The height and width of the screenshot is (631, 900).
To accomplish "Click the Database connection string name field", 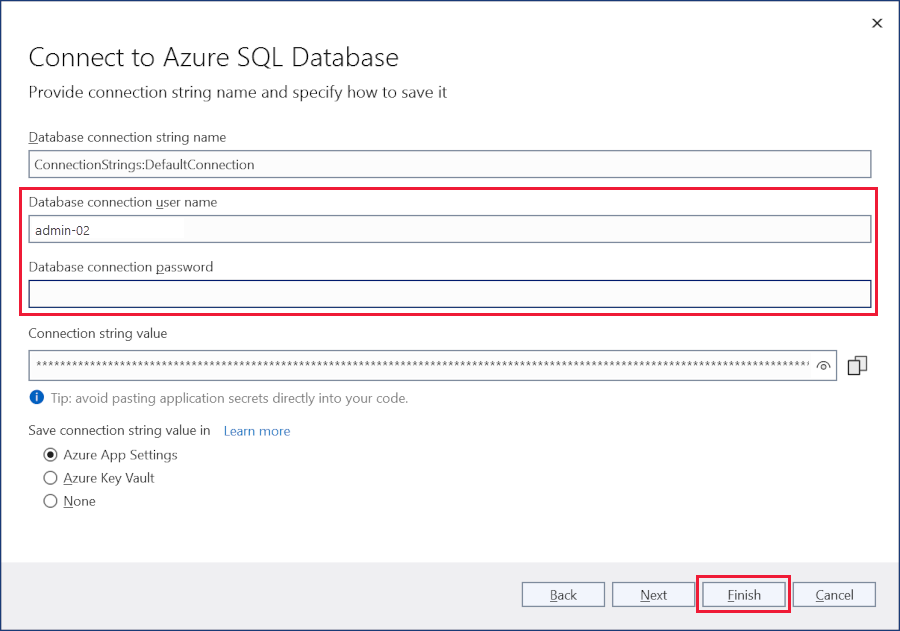I will 449,164.
